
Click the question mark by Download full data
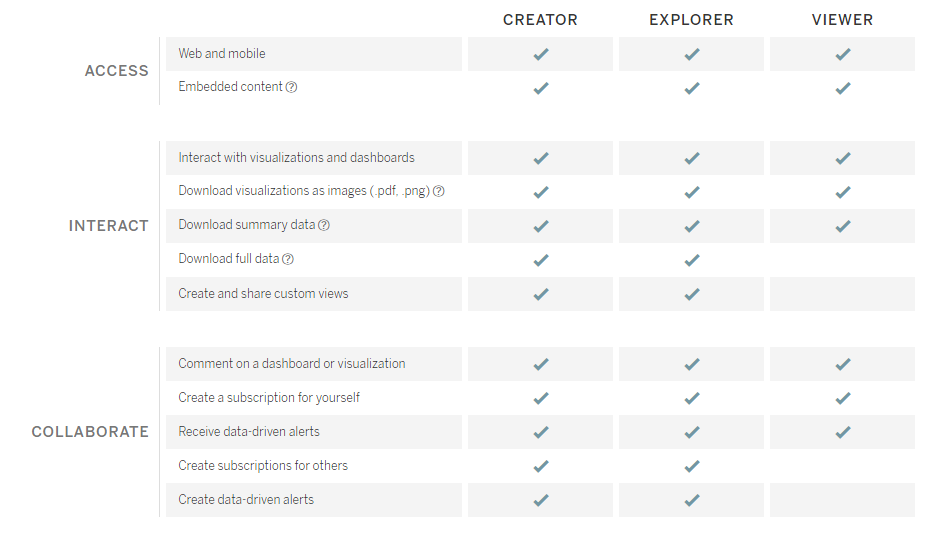(x=288, y=259)
